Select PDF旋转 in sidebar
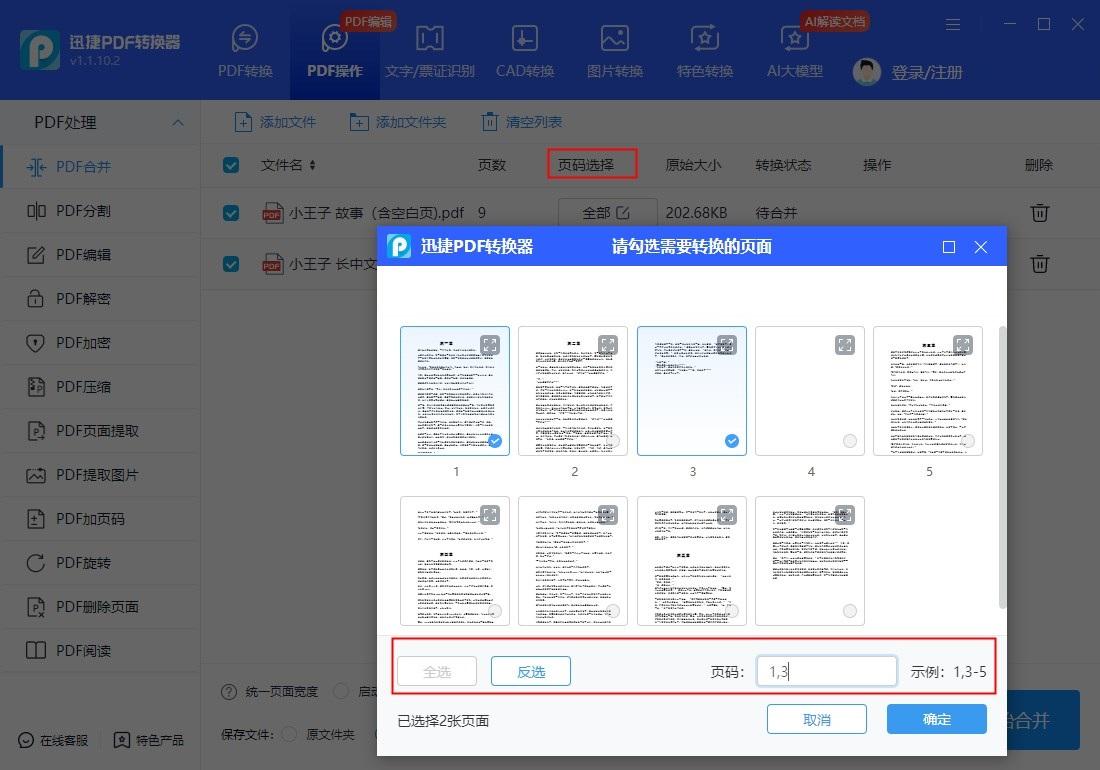 100,563
